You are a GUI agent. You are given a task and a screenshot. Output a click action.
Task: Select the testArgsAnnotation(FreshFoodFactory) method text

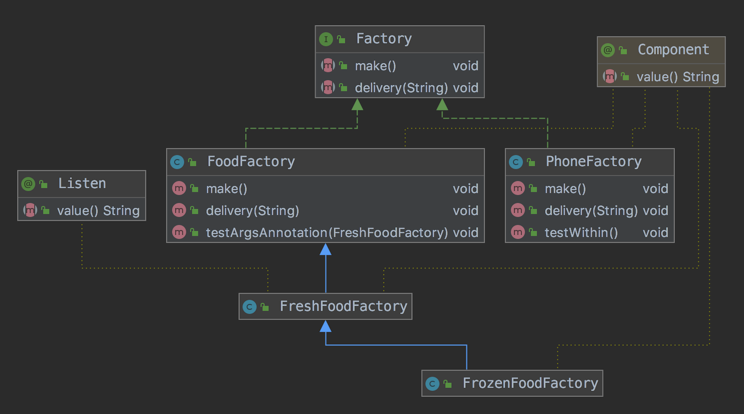click(326, 233)
